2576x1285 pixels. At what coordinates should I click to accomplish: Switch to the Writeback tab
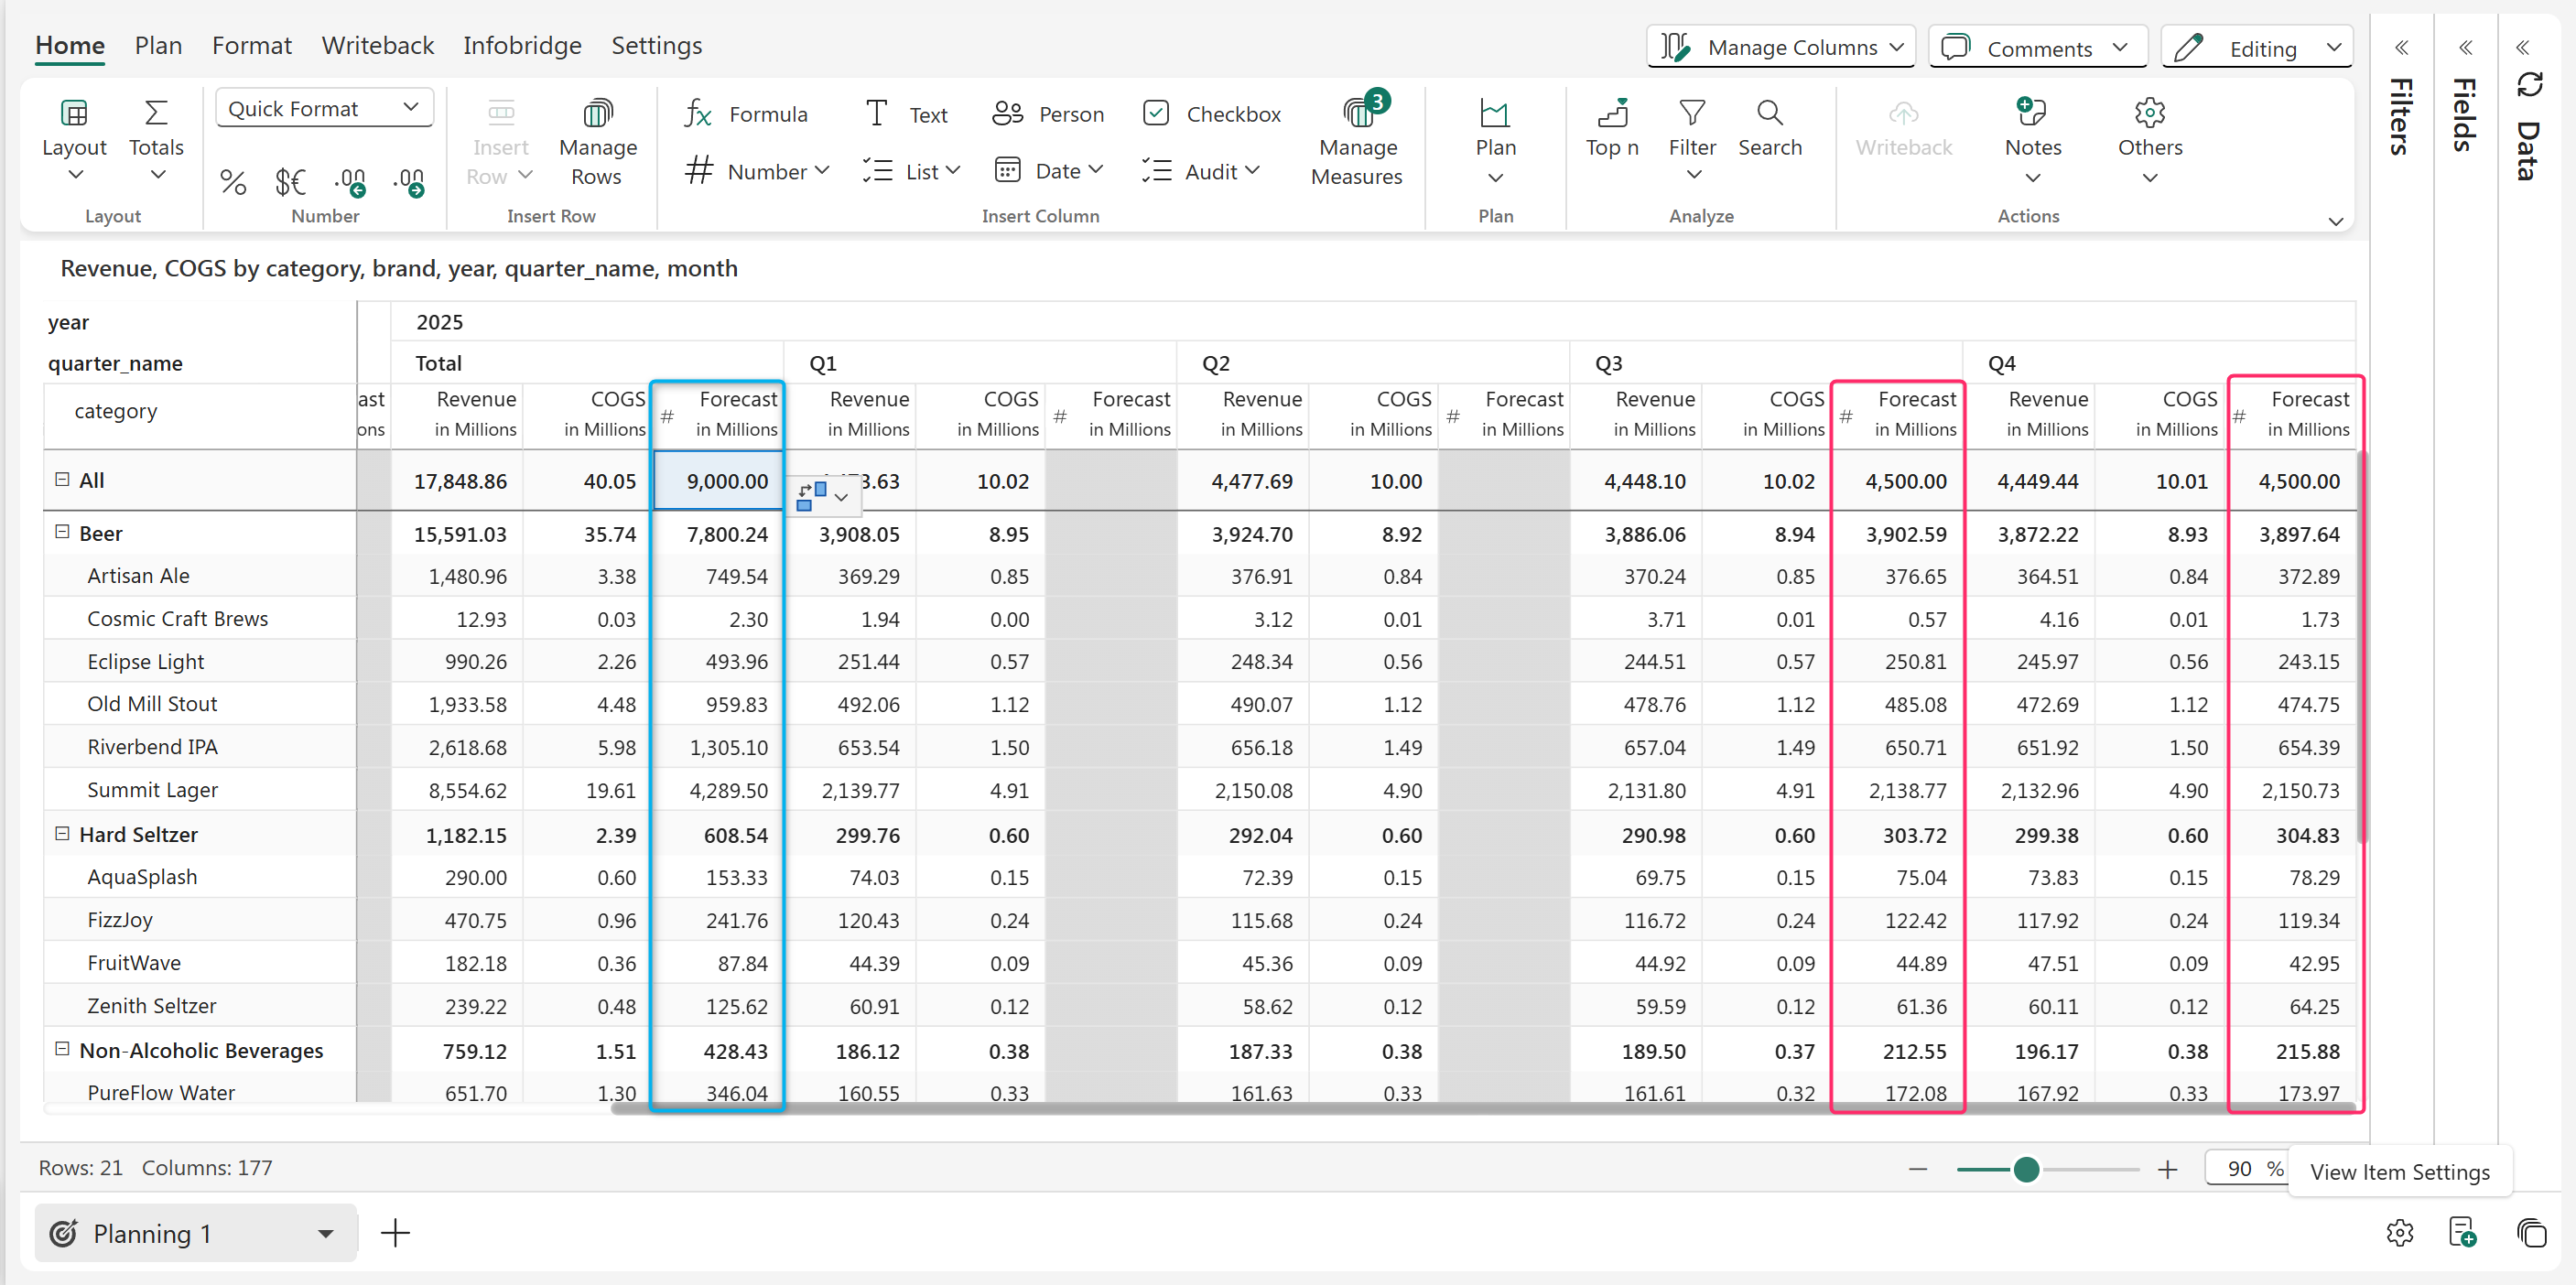click(377, 45)
